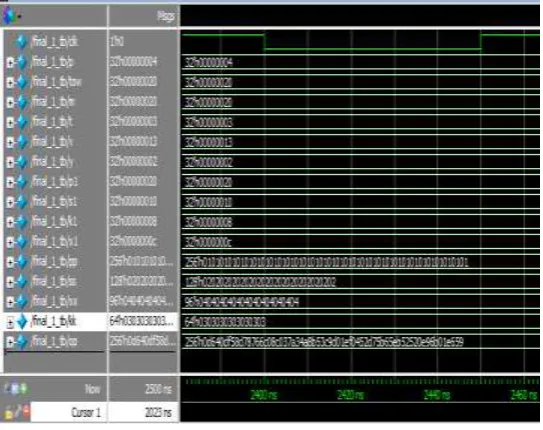The image size is (543, 430).
Task: Click the 2420 ns timeline marker
Action: click(x=350, y=394)
